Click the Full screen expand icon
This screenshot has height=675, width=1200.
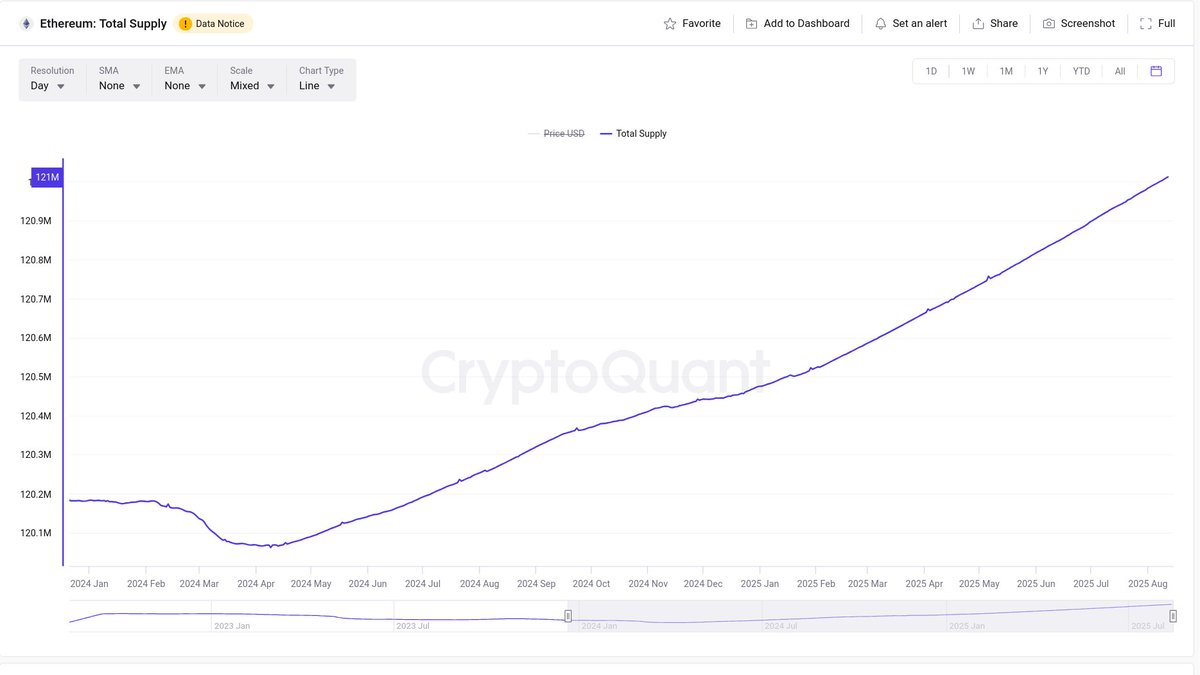tap(1146, 23)
